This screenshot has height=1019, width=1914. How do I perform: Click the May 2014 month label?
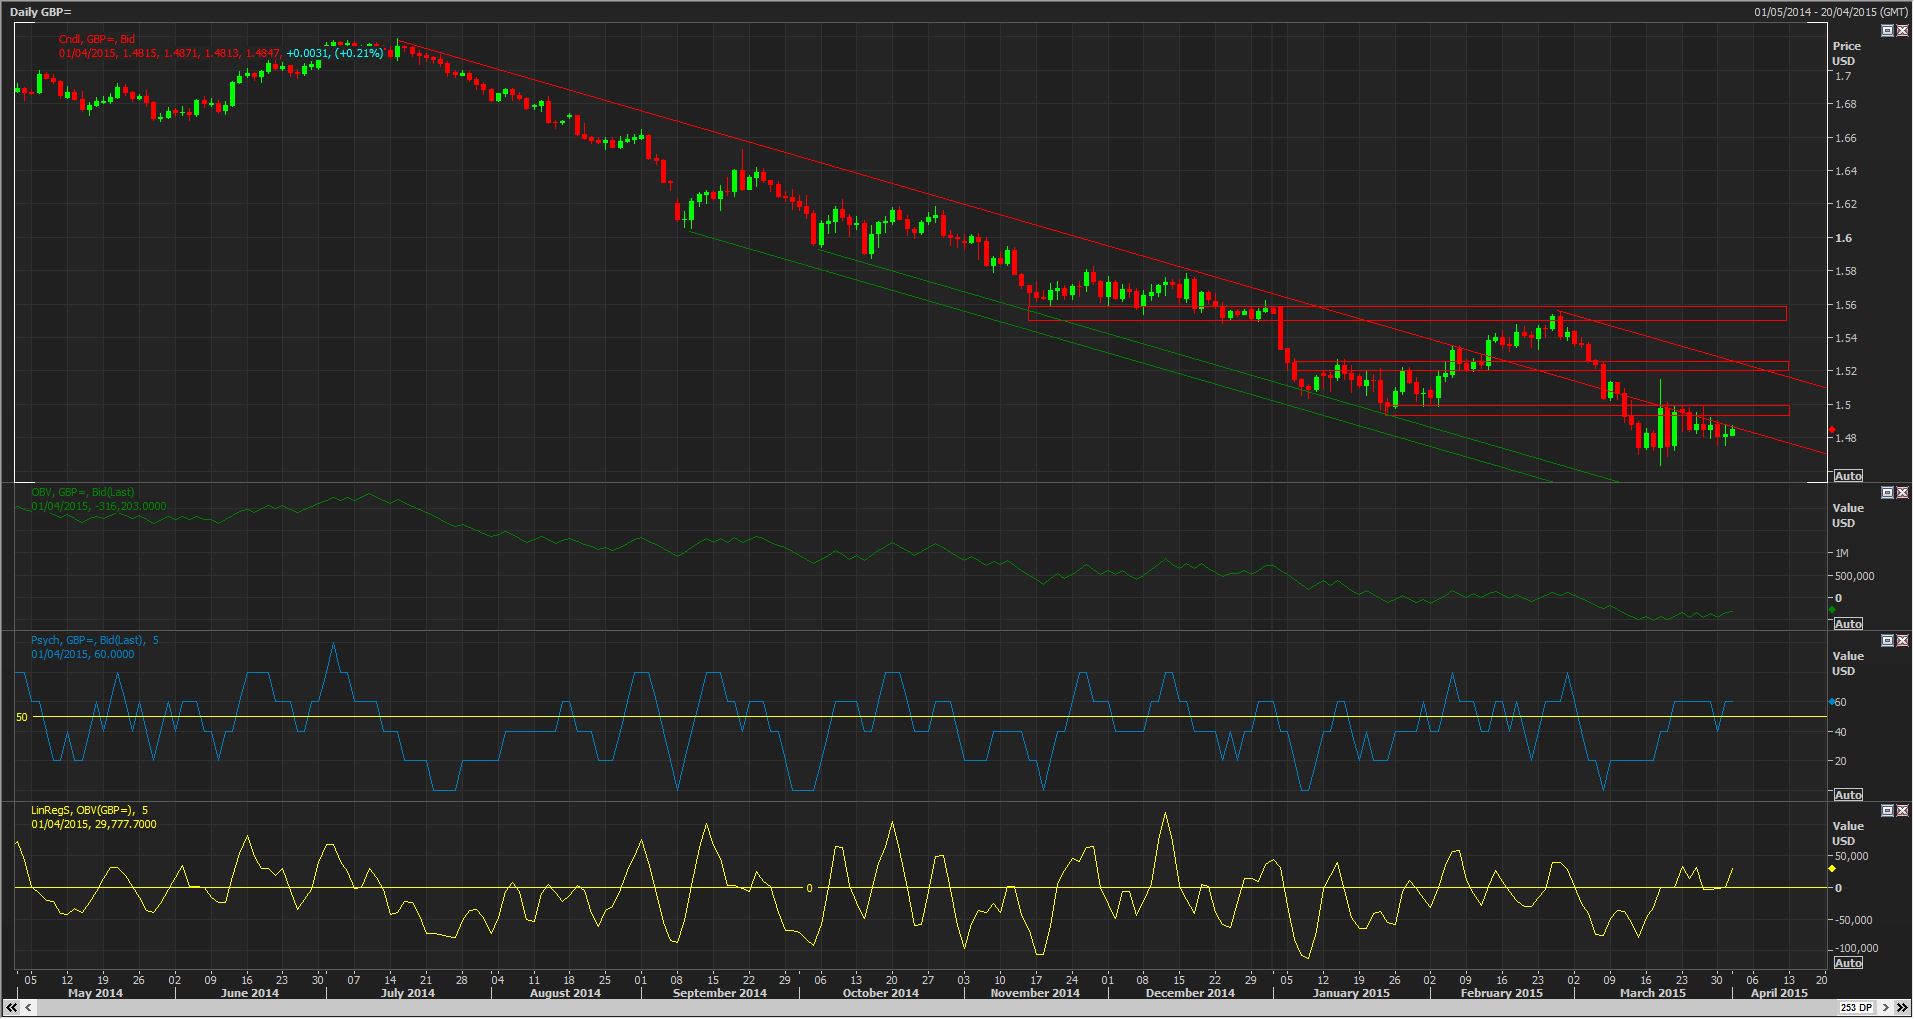click(94, 993)
